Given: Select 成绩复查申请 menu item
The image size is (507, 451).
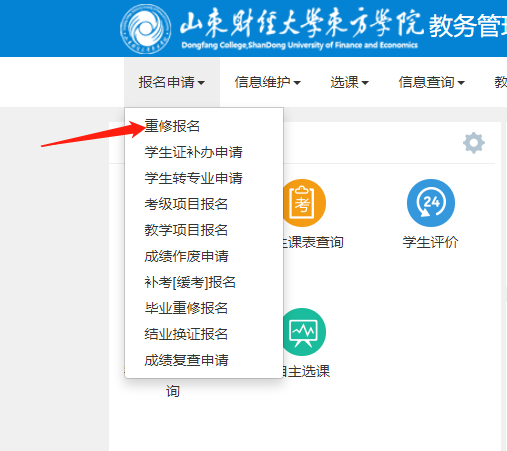Looking at the screenshot, I should (186, 360).
